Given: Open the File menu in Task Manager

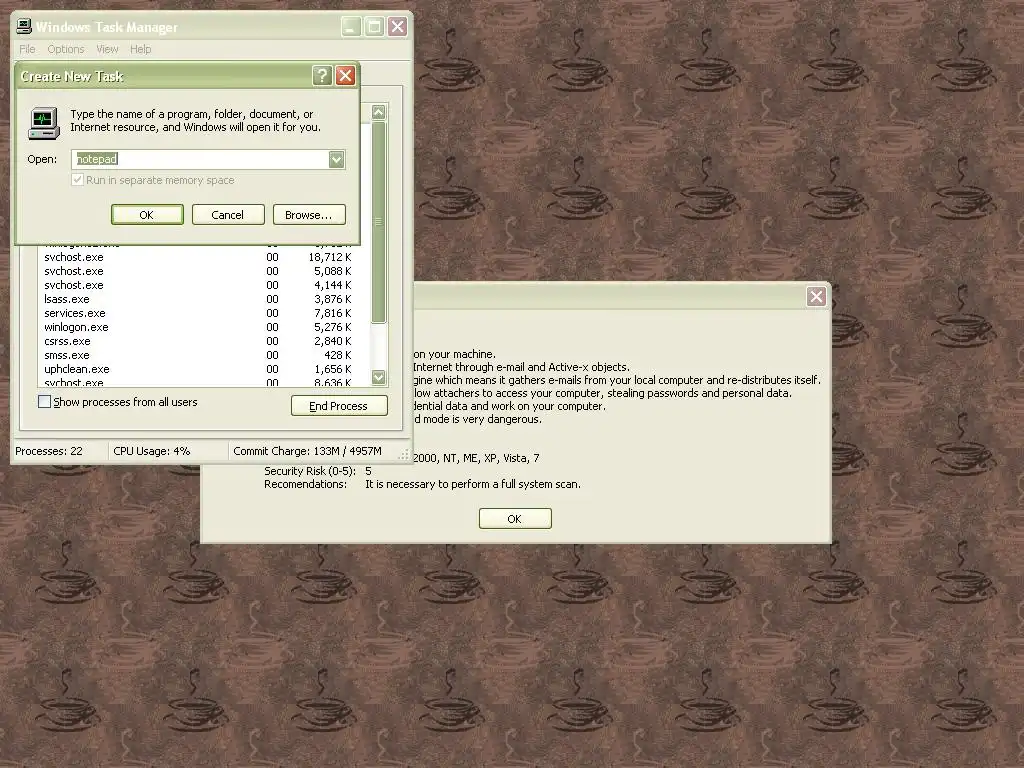Looking at the screenshot, I should click(x=27, y=49).
